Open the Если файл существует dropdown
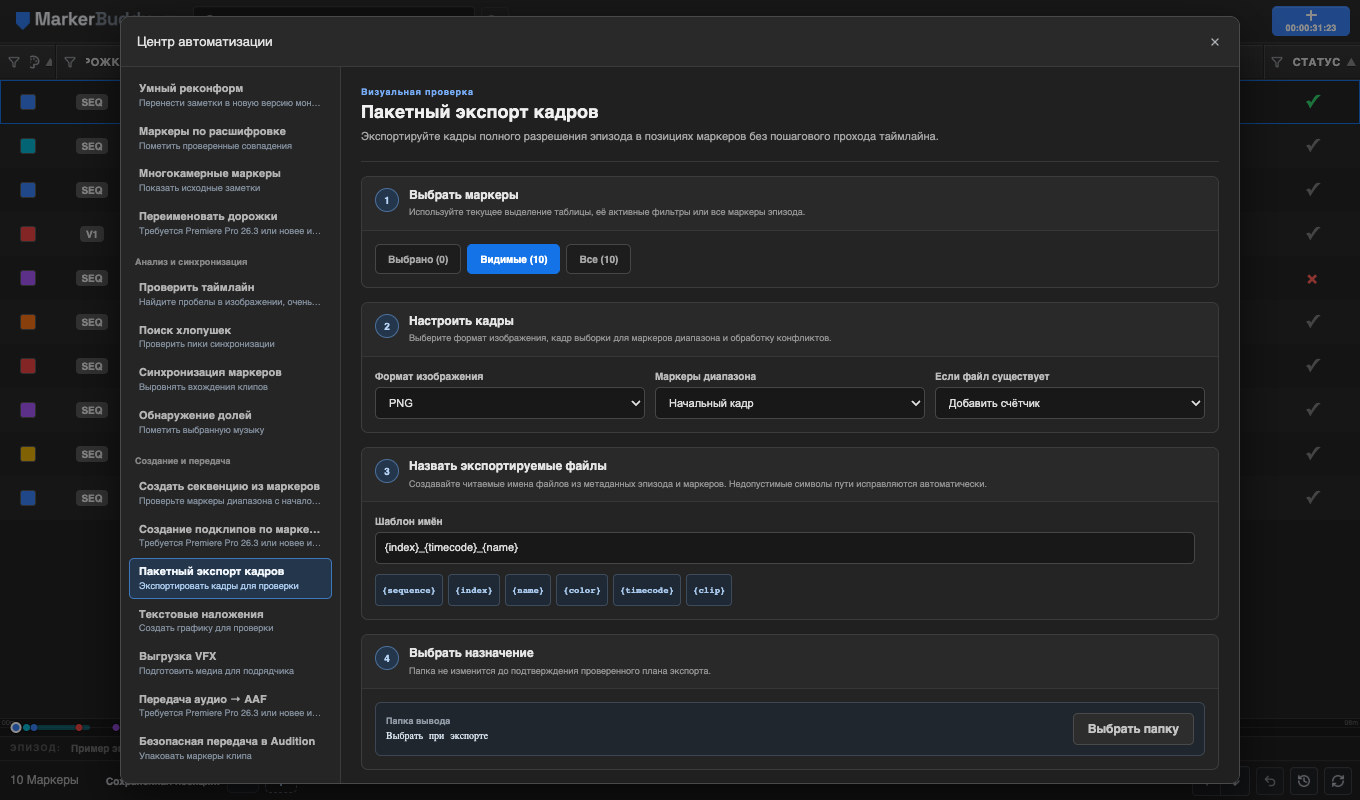1360x800 pixels. pos(1070,403)
